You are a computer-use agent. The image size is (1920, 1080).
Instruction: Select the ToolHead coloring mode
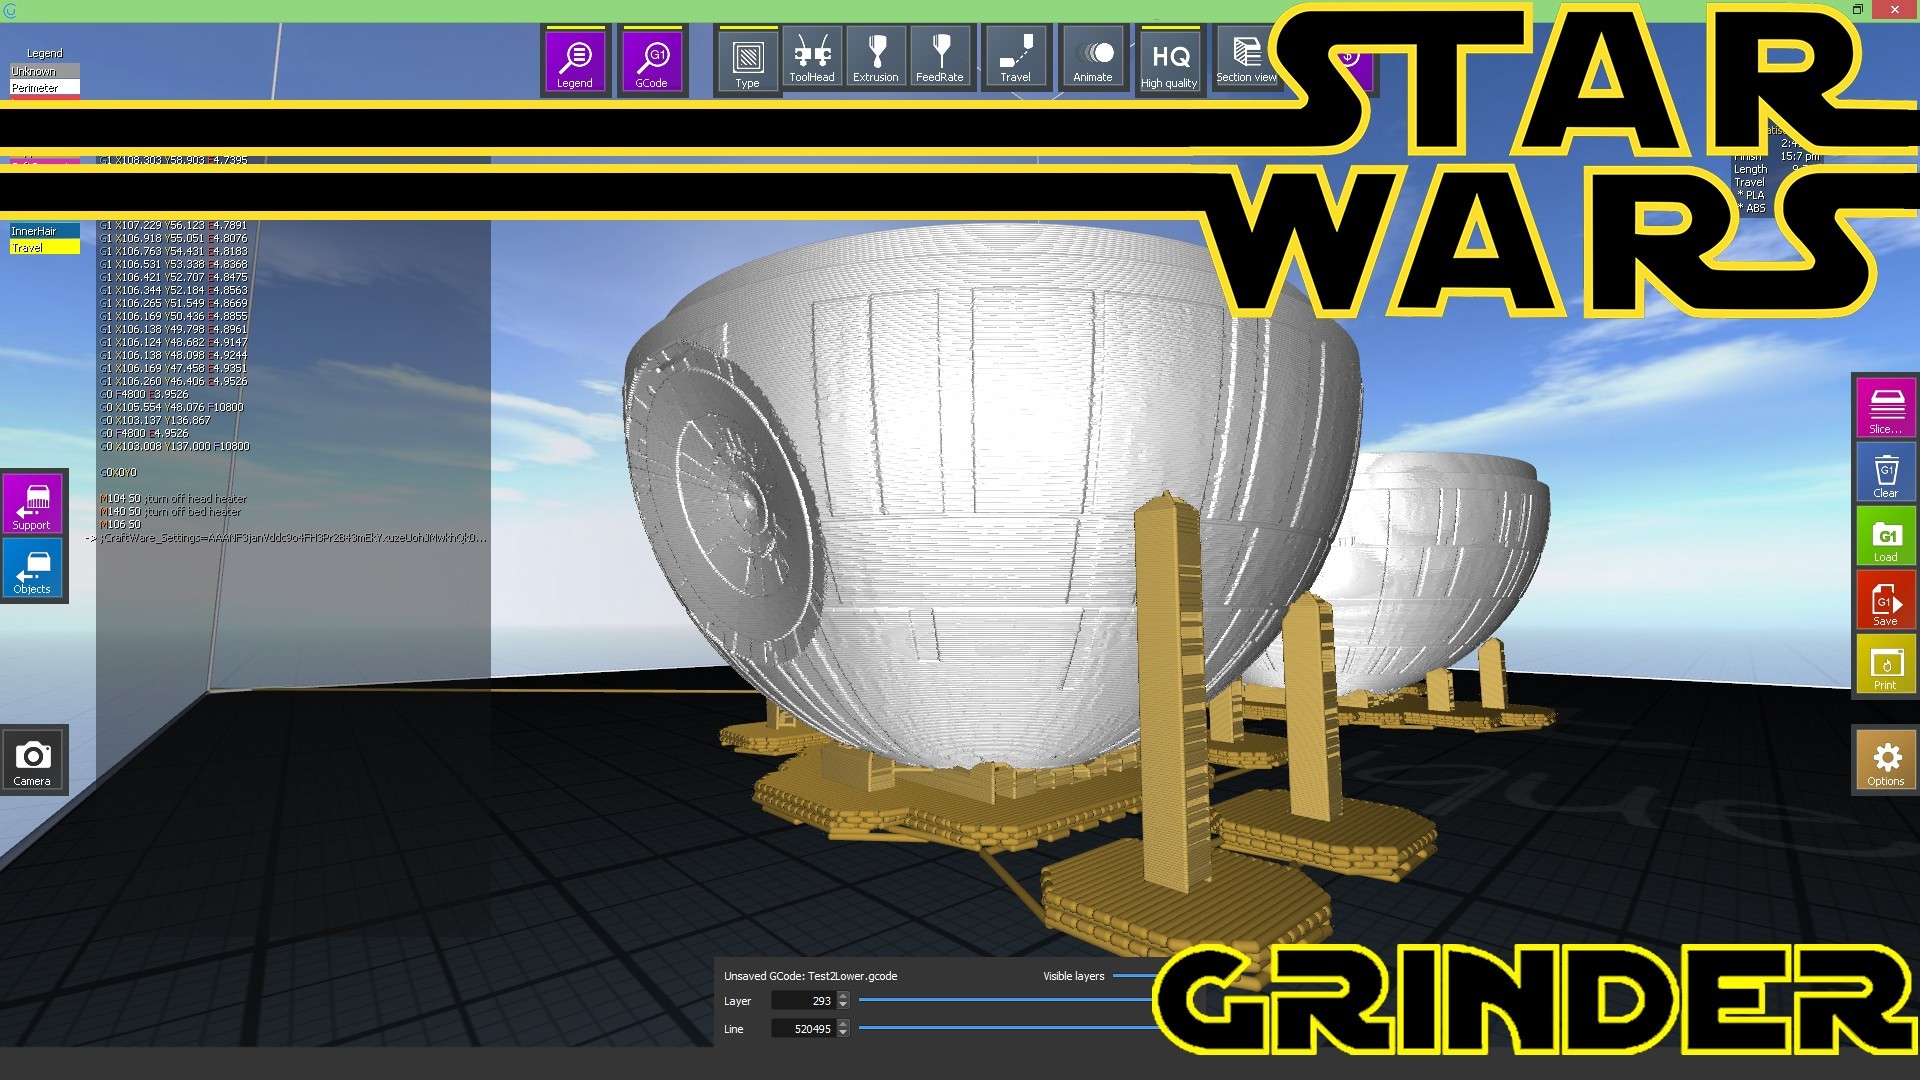pyautogui.click(x=811, y=57)
